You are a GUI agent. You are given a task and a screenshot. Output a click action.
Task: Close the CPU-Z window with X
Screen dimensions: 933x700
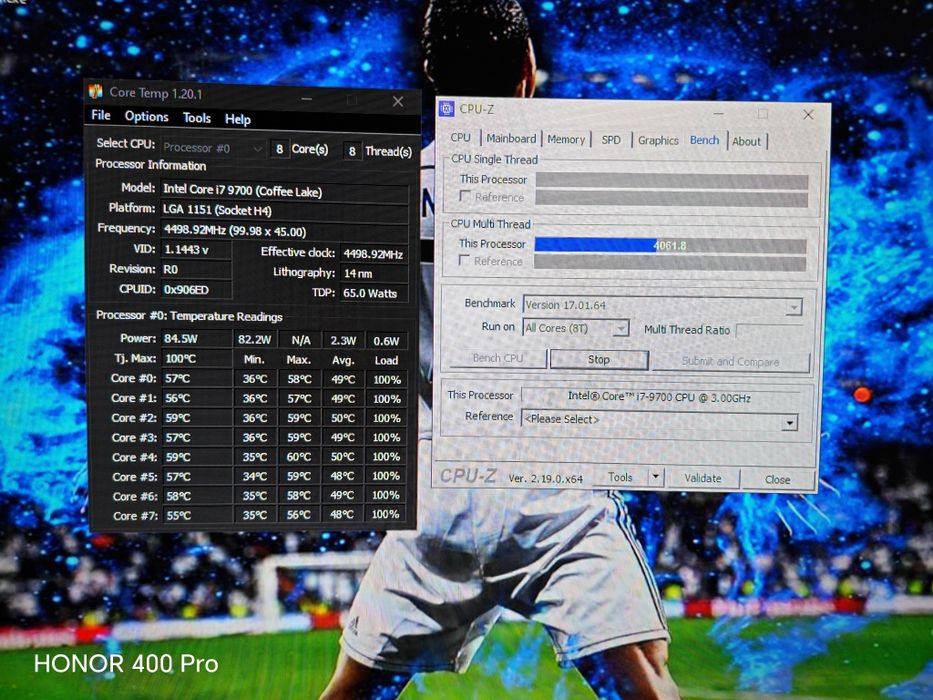click(808, 114)
